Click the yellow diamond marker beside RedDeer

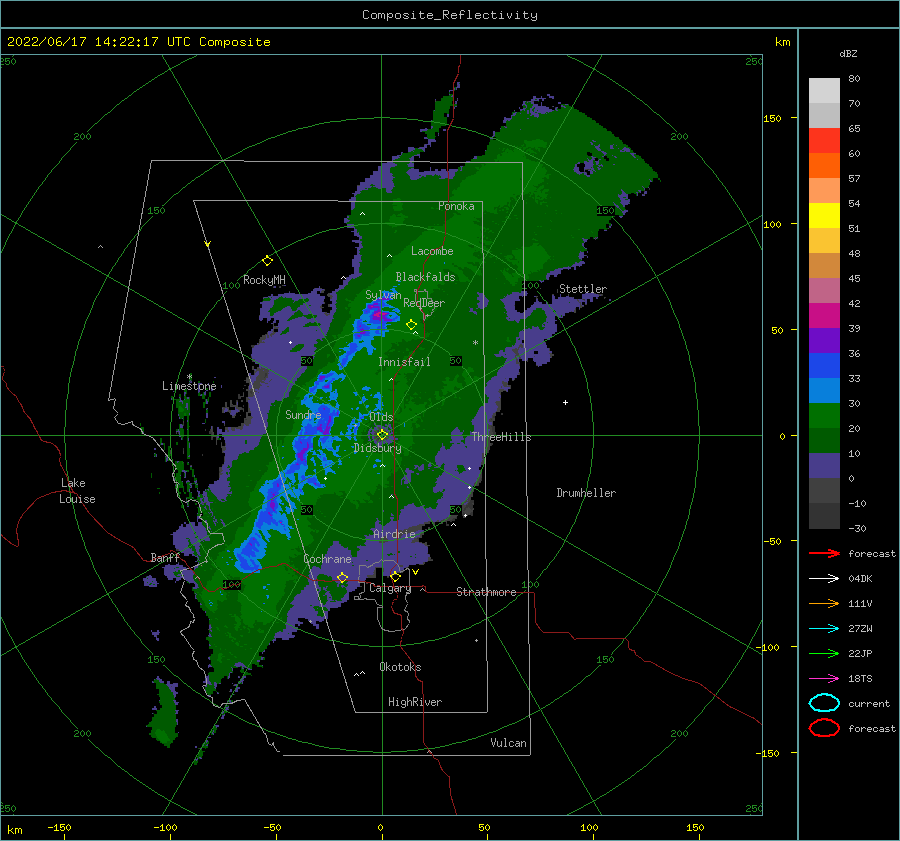(411, 325)
